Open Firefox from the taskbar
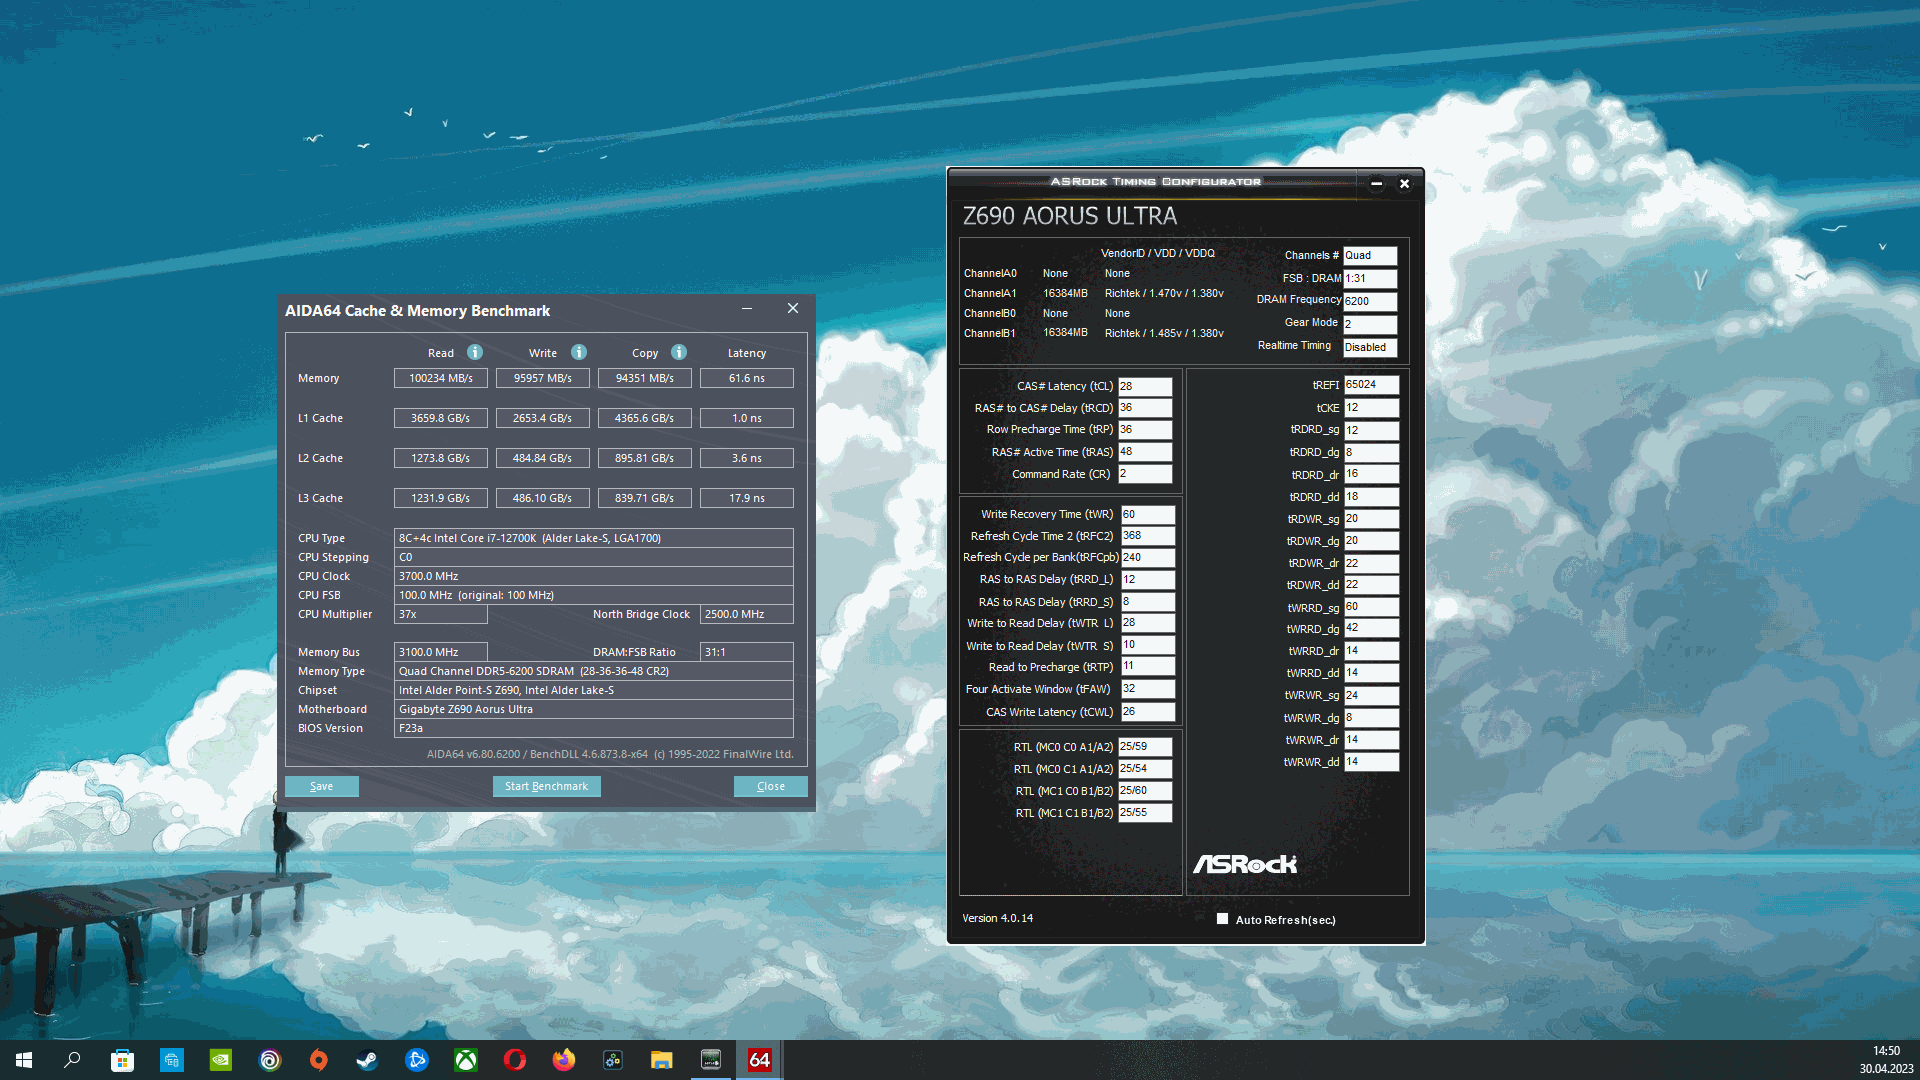The image size is (1920, 1080). [564, 1060]
